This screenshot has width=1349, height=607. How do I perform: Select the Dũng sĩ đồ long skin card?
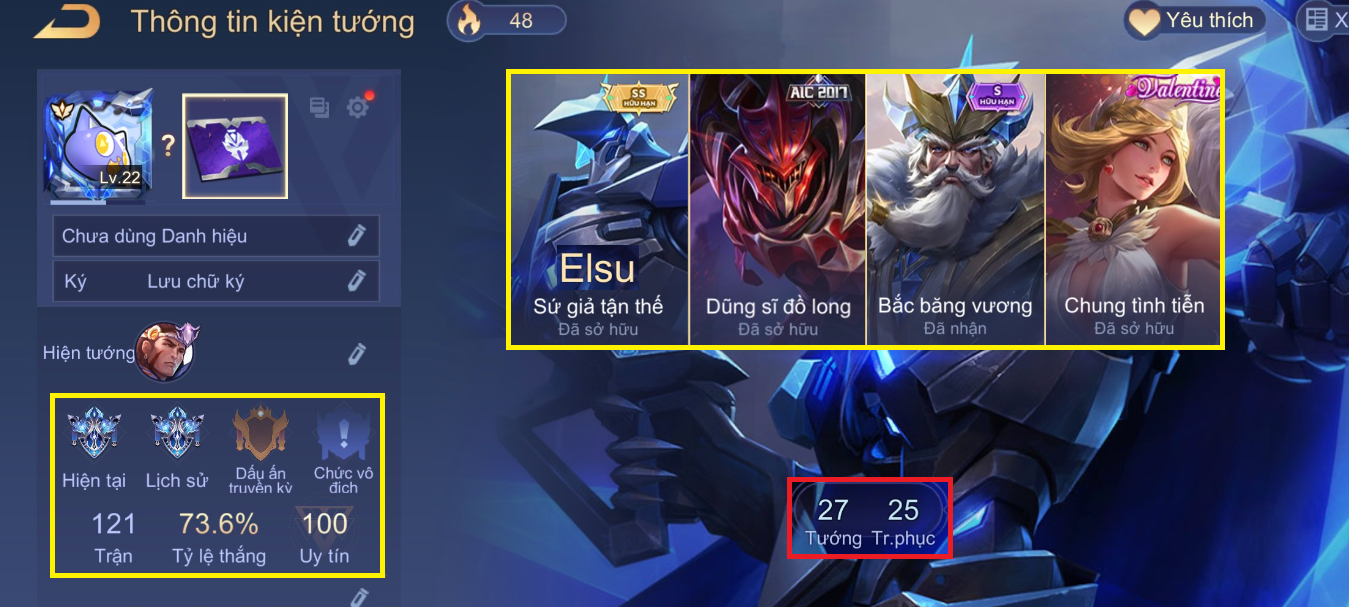click(778, 209)
